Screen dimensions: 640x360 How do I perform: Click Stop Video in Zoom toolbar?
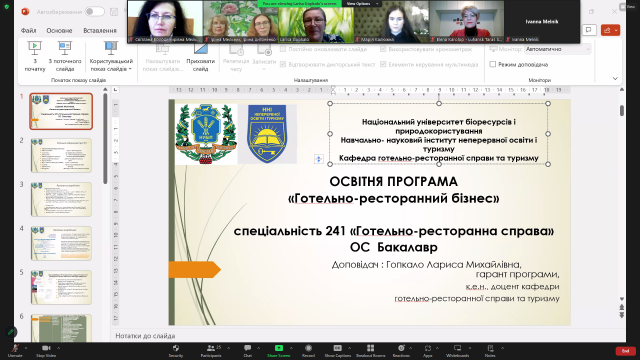point(46,350)
